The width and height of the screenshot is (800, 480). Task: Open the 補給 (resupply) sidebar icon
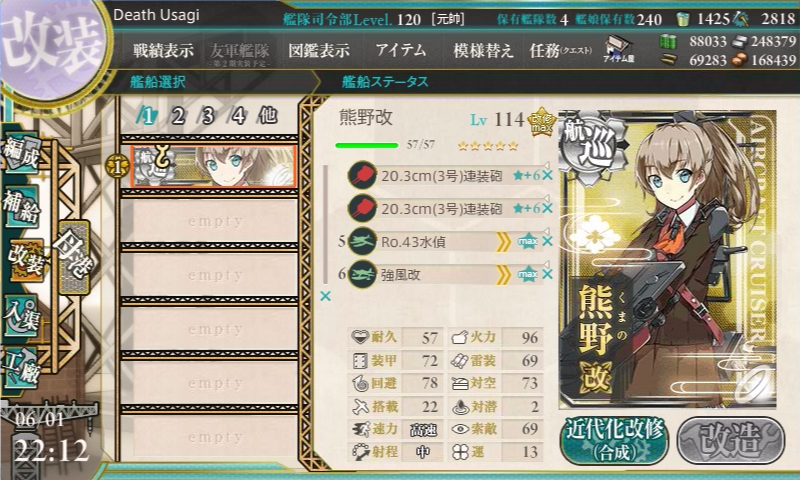[21, 207]
